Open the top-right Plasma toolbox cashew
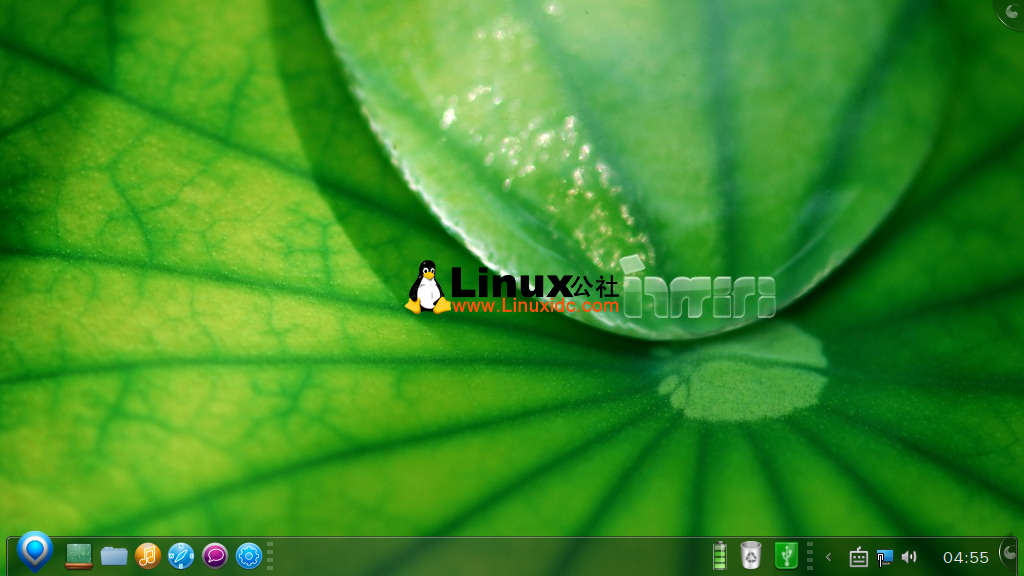1024x576 pixels. tap(1013, 12)
